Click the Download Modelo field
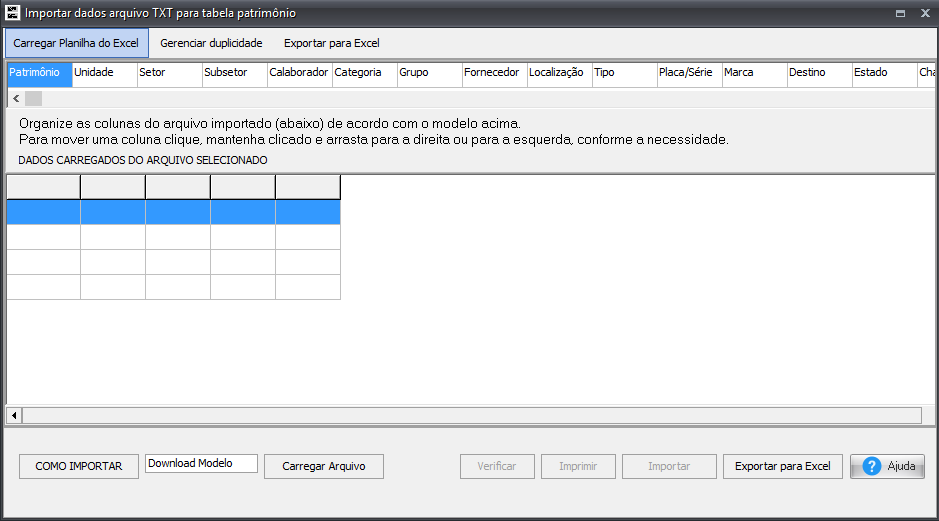The width and height of the screenshot is (939, 521). 201,464
